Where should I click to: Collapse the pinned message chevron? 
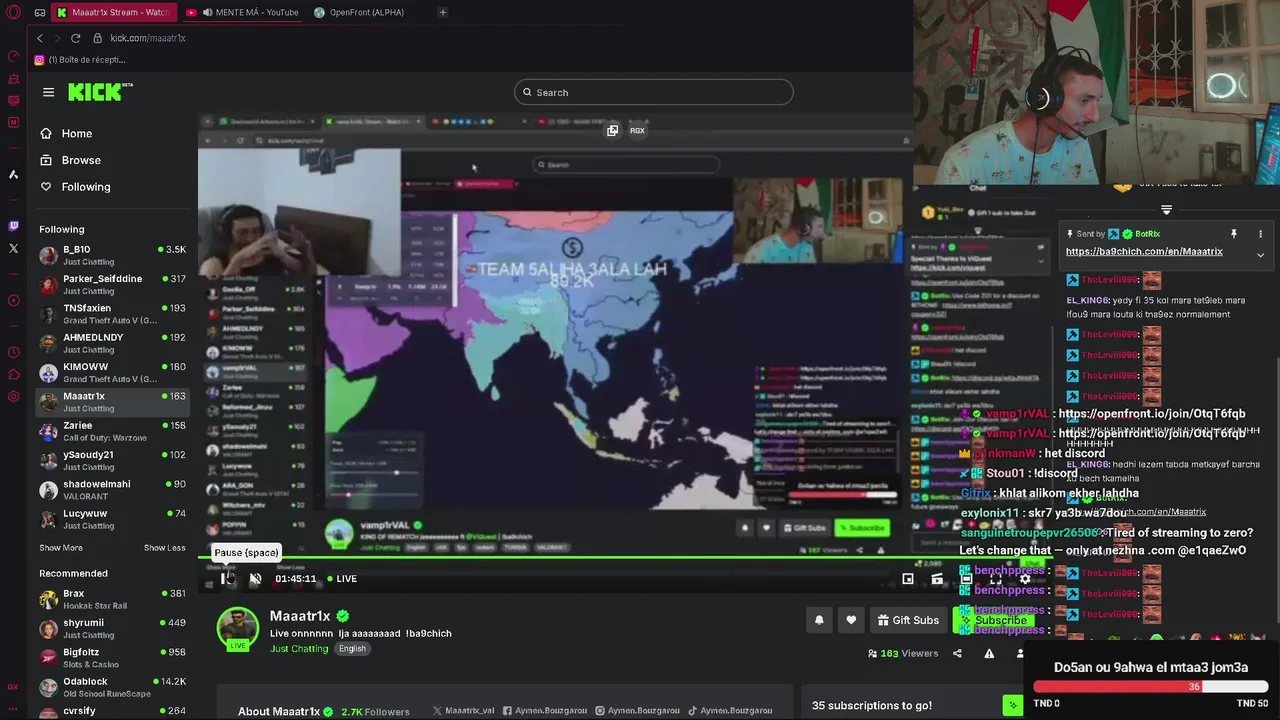point(1260,255)
